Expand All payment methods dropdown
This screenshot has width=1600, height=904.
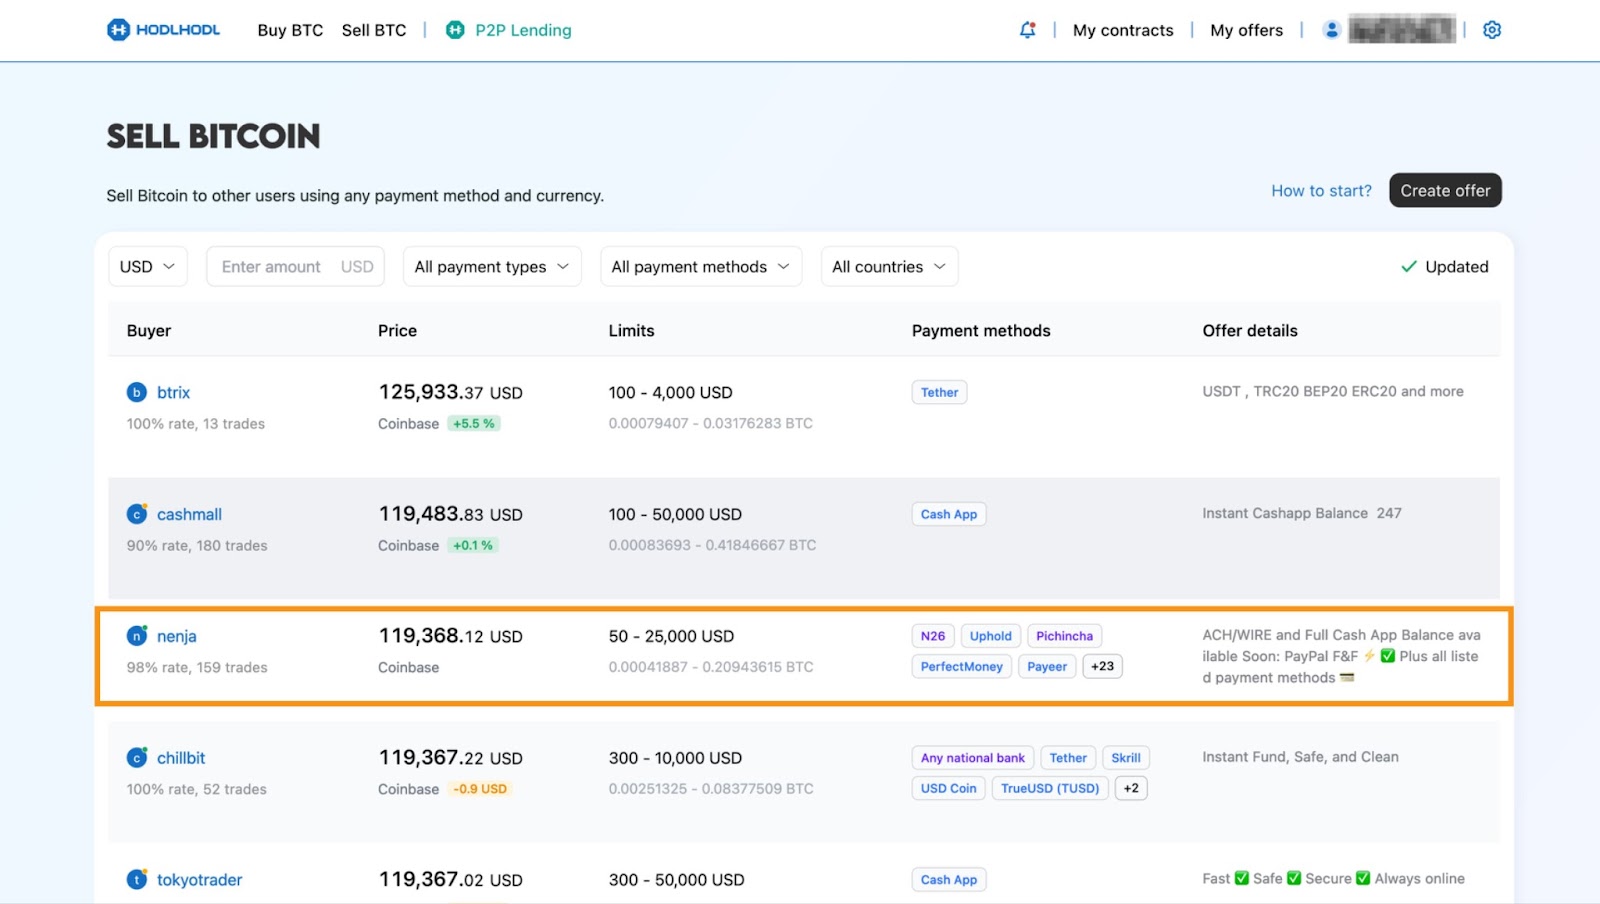pos(701,267)
